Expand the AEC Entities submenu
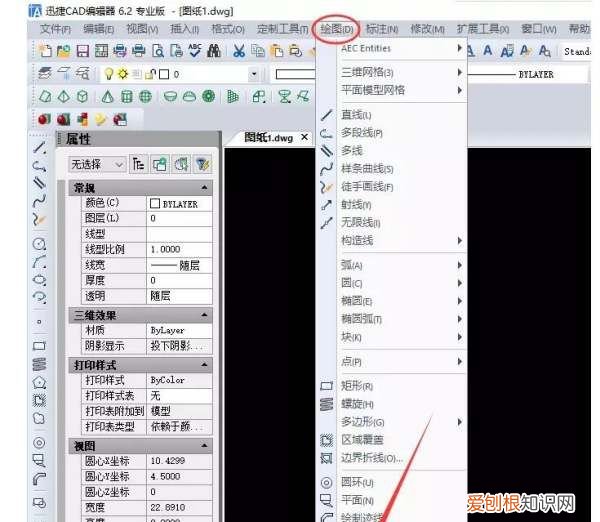Screen dimensions: 600x522 pyautogui.click(x=391, y=48)
